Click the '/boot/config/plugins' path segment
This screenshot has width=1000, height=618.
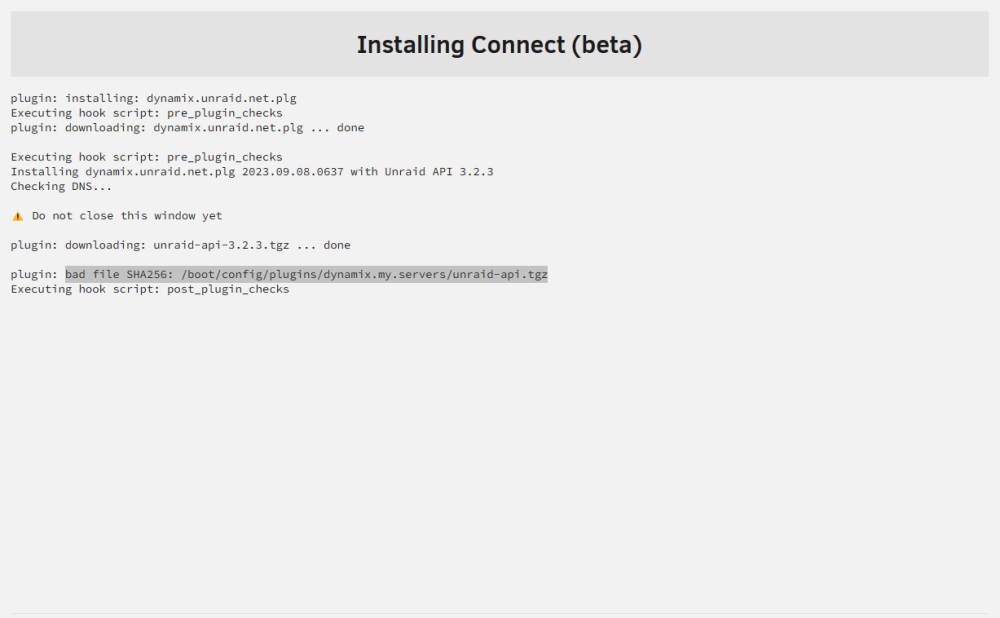click(x=249, y=274)
